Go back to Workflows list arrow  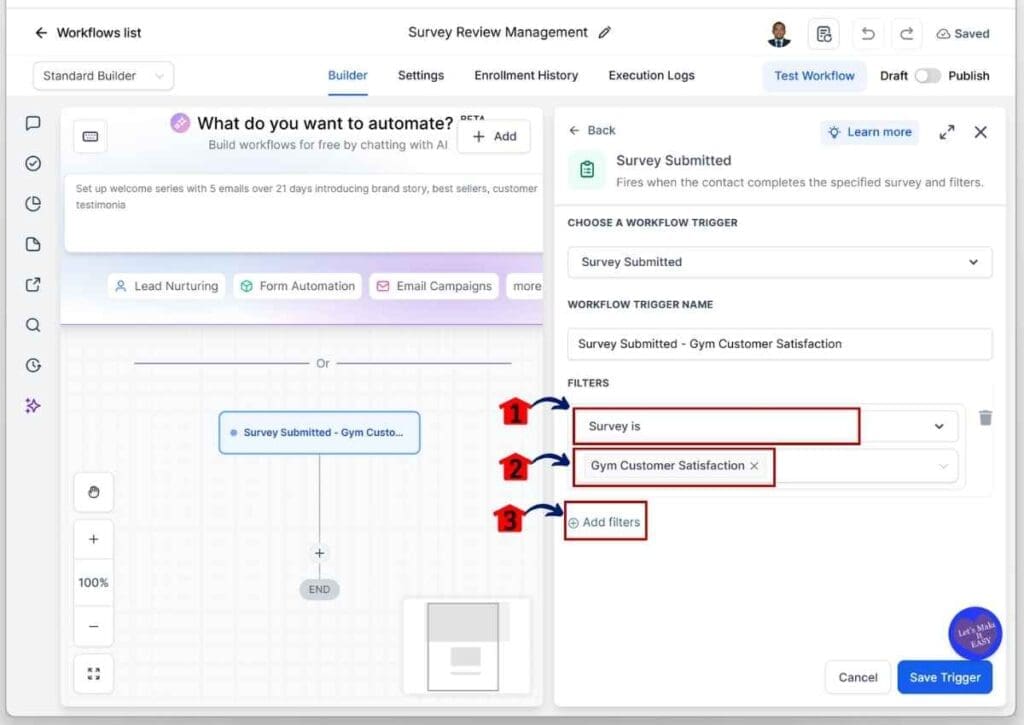(41, 33)
